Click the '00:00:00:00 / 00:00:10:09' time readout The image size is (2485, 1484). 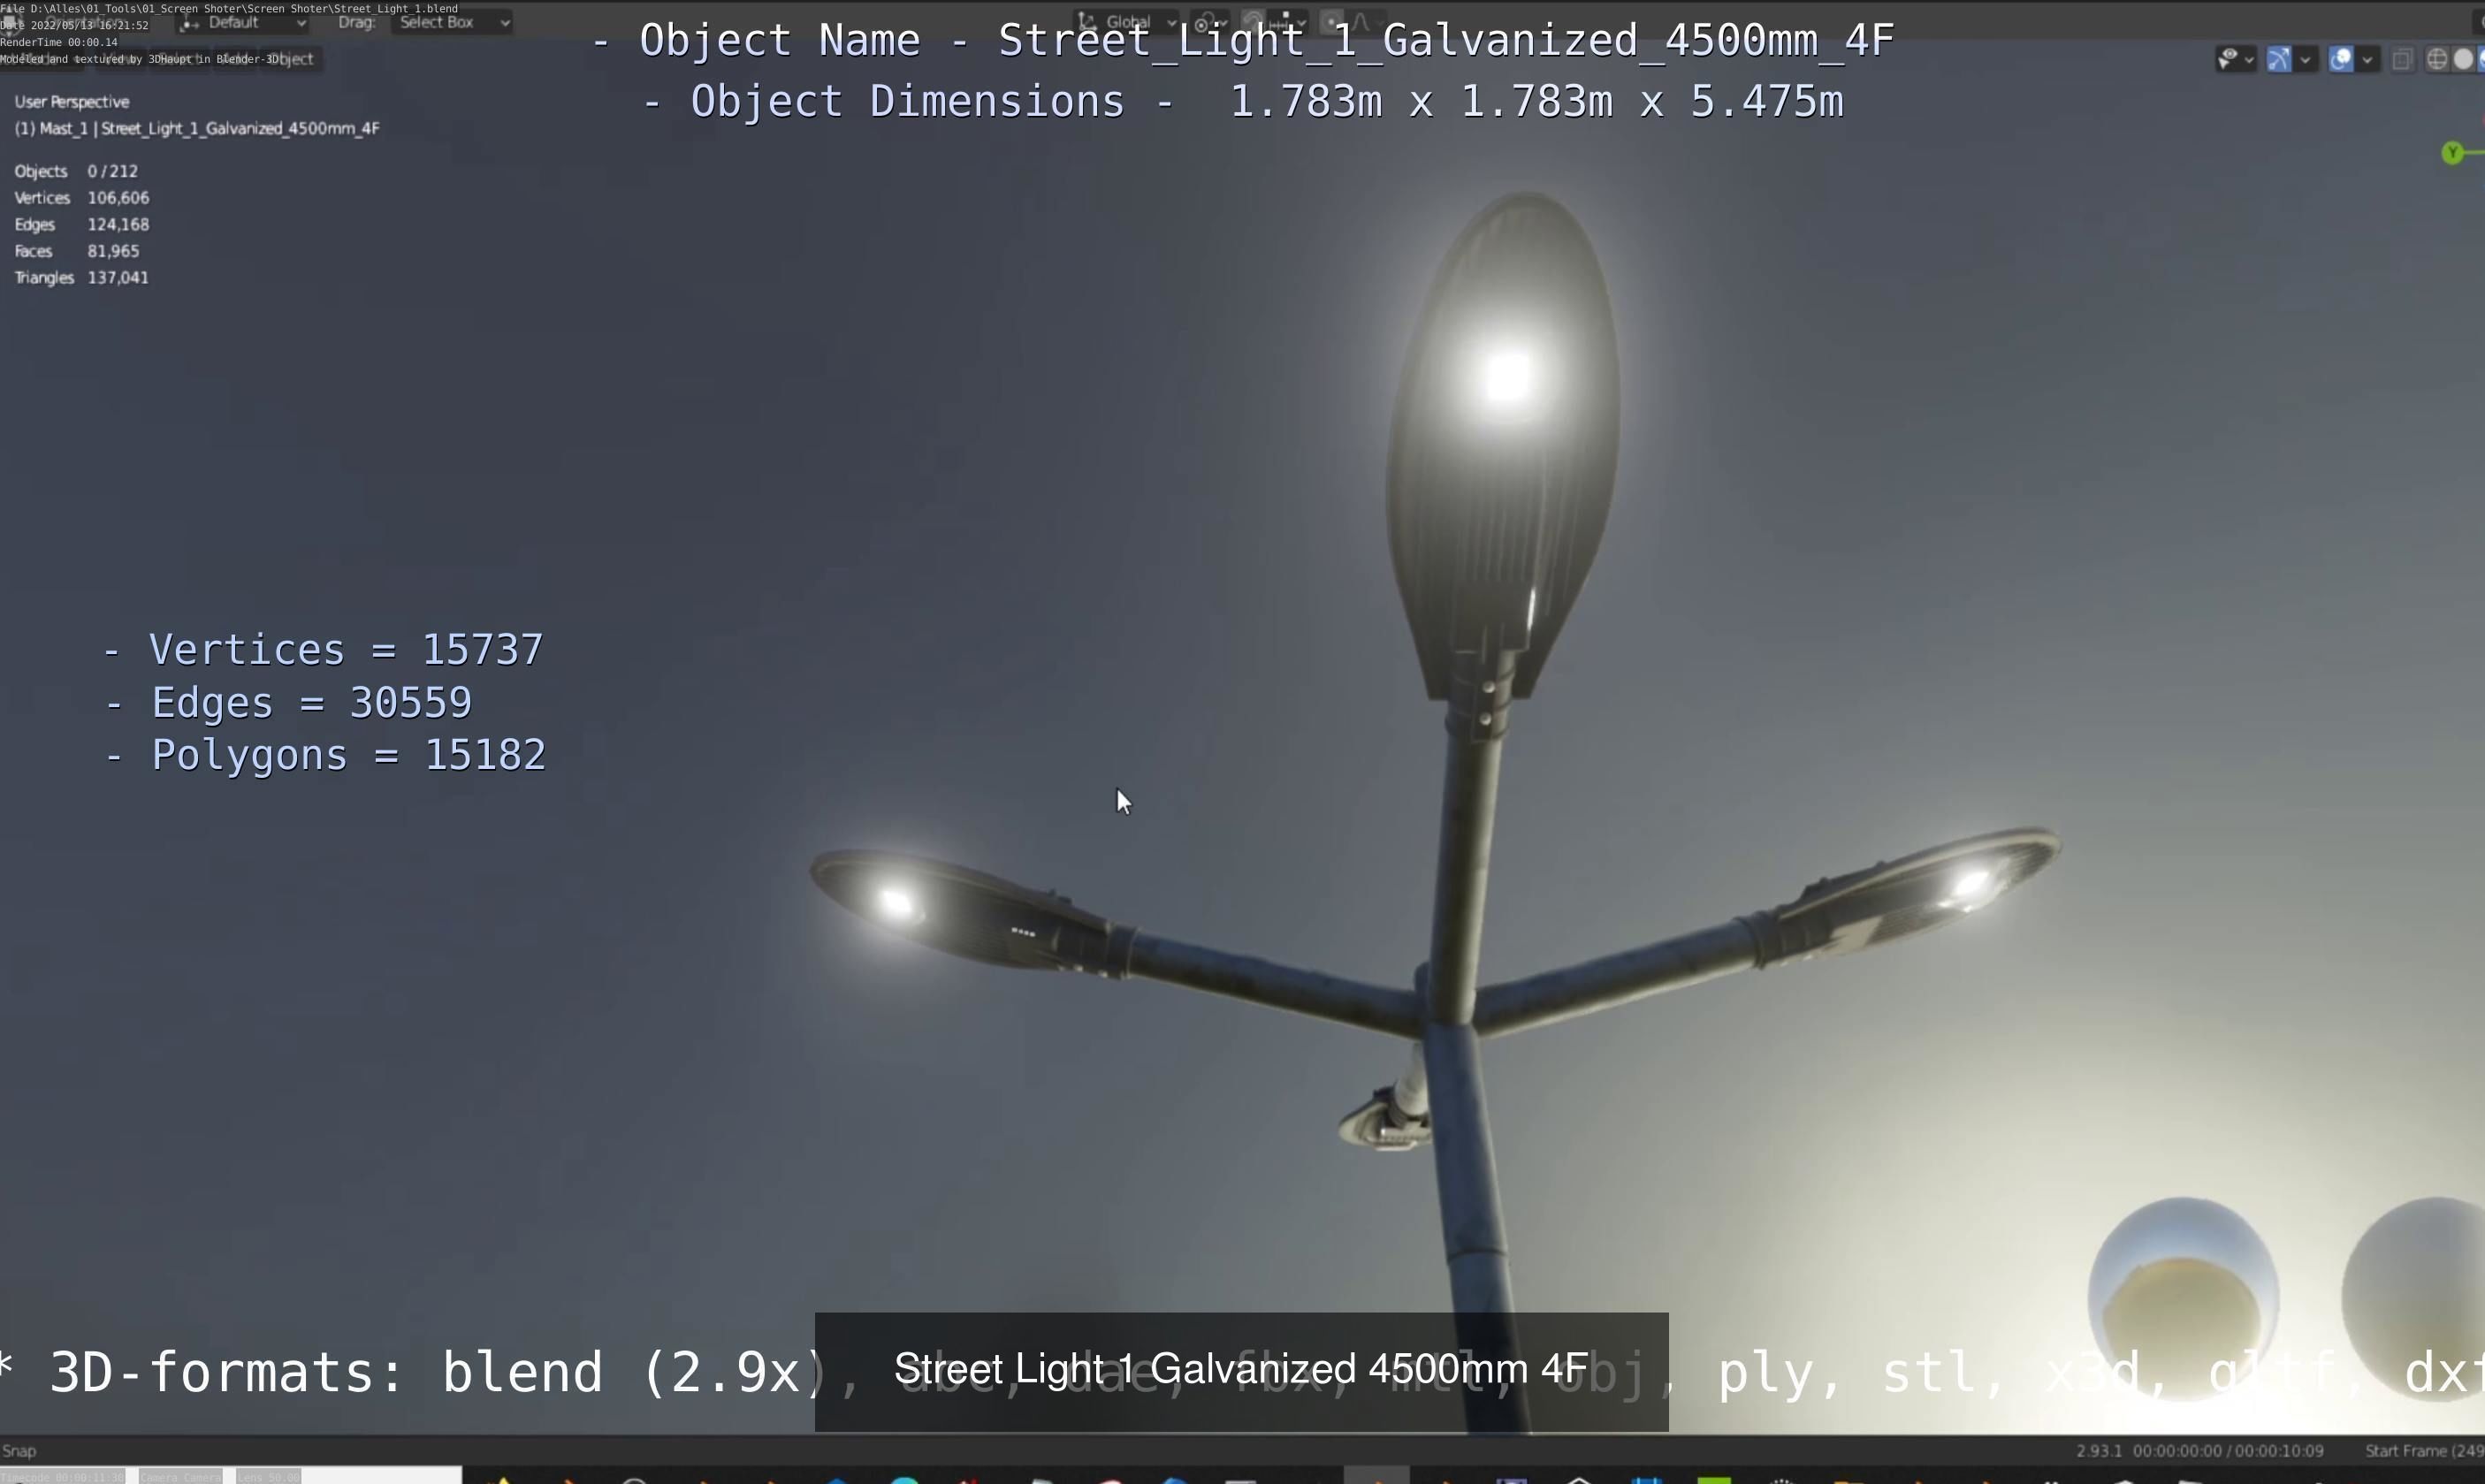(2228, 1451)
